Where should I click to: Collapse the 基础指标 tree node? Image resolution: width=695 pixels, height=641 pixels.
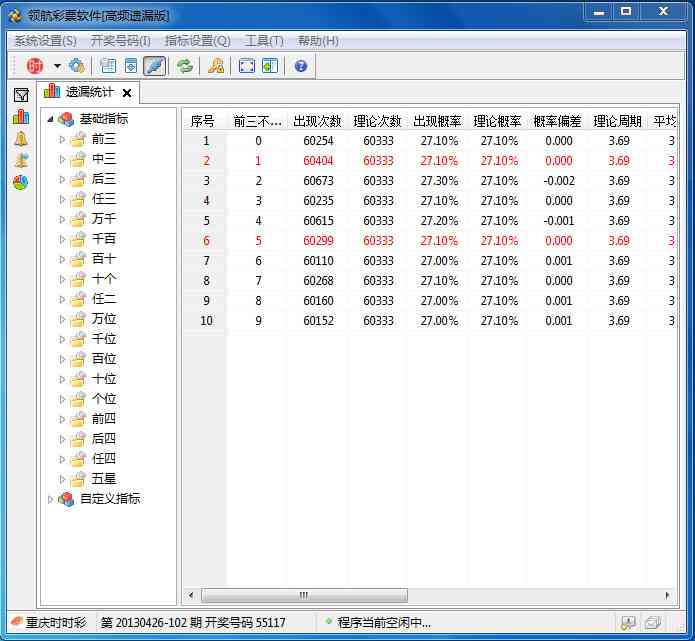pyautogui.click(x=51, y=119)
